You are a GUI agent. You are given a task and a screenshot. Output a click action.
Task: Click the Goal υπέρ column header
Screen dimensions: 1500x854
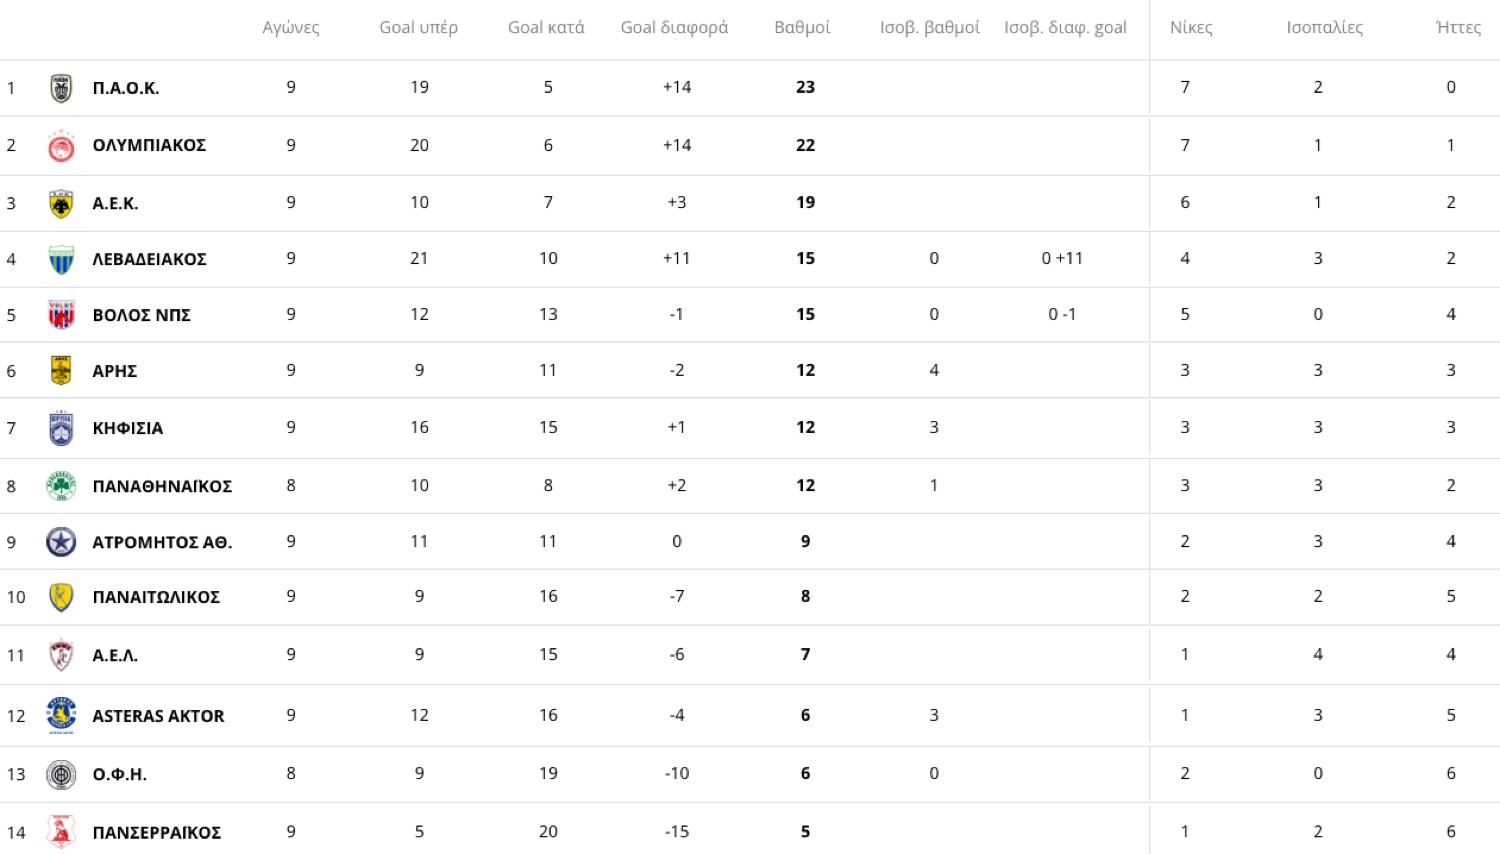point(418,28)
